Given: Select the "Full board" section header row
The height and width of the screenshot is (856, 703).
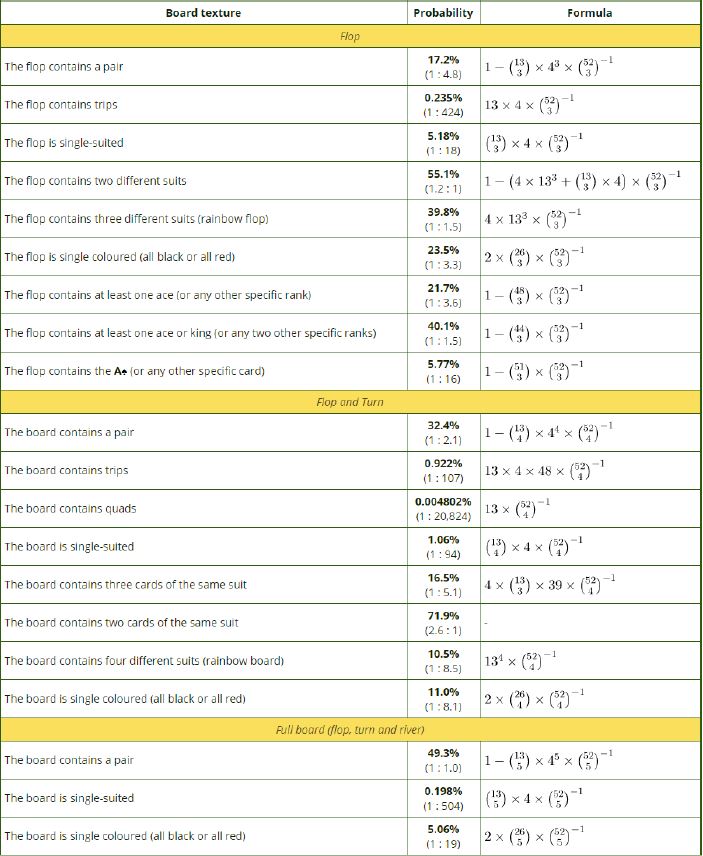Looking at the screenshot, I should coord(350,730).
